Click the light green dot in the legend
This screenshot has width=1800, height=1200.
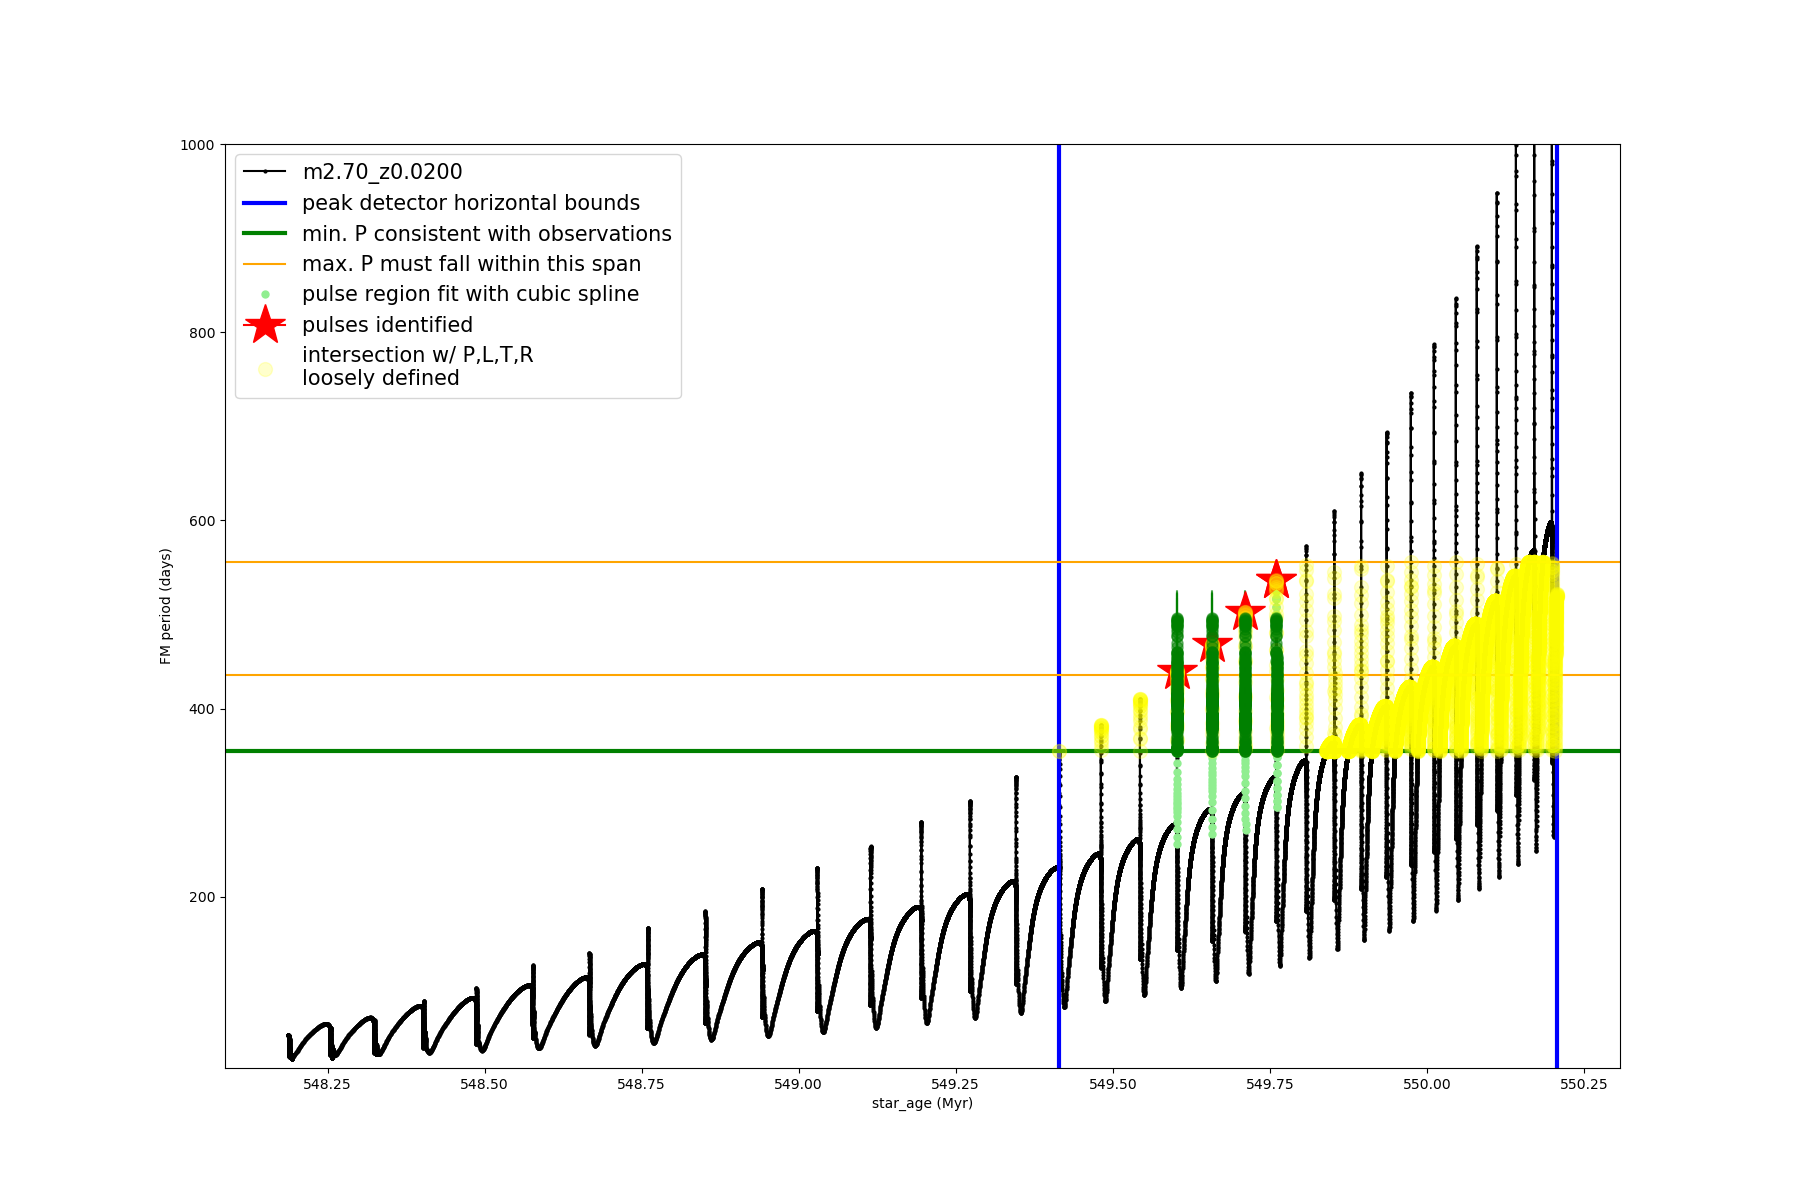(265, 295)
